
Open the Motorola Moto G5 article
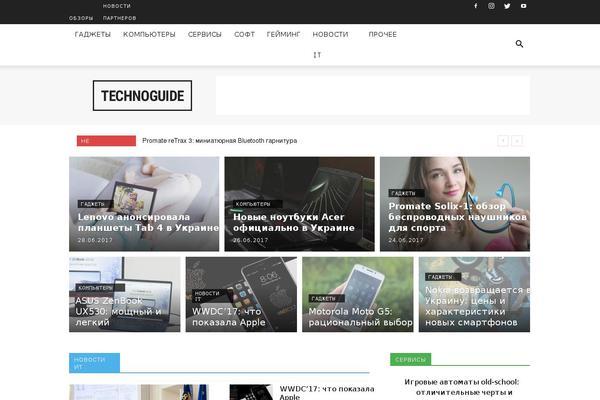tap(358, 294)
